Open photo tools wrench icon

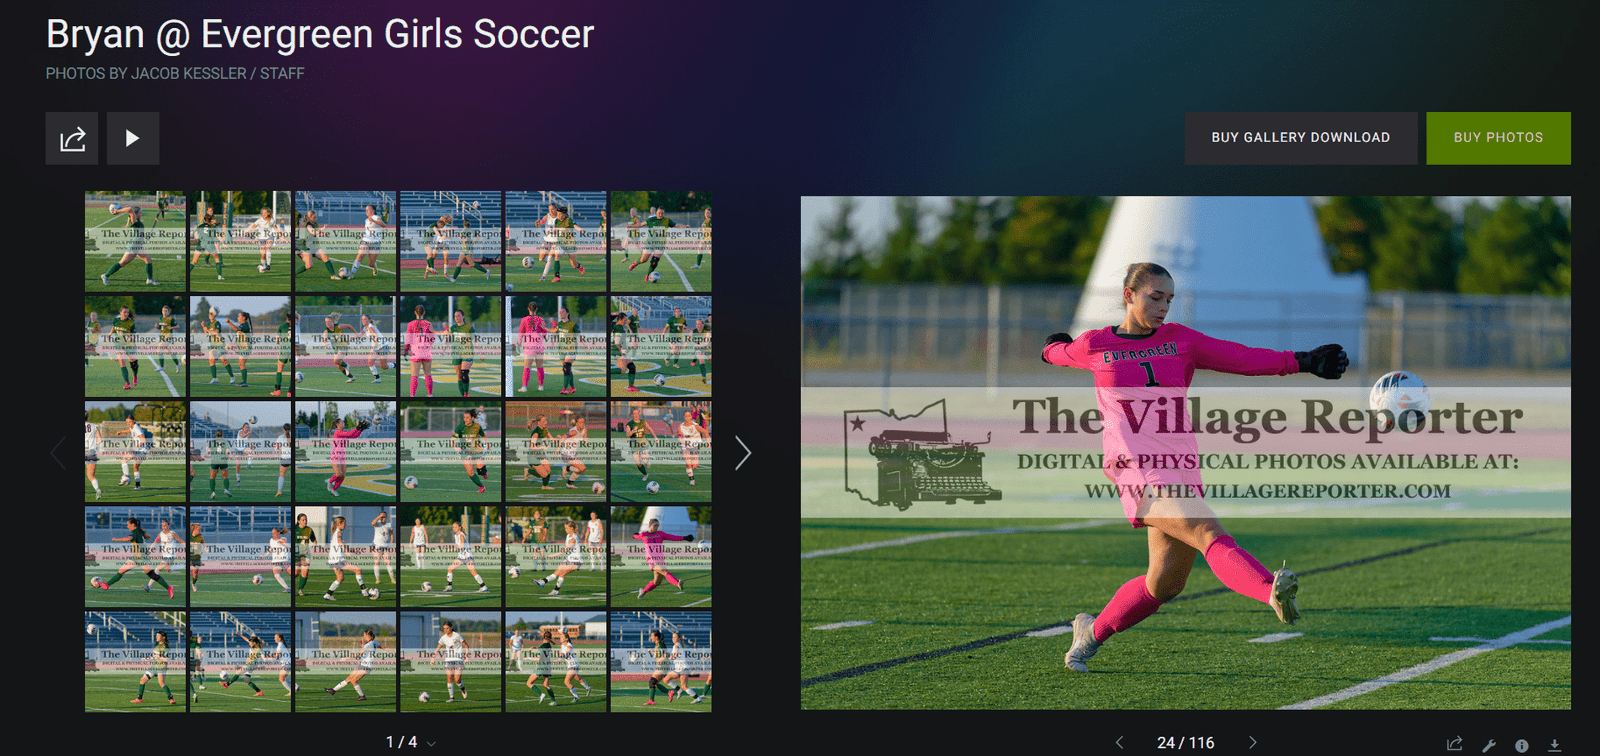click(x=1489, y=744)
